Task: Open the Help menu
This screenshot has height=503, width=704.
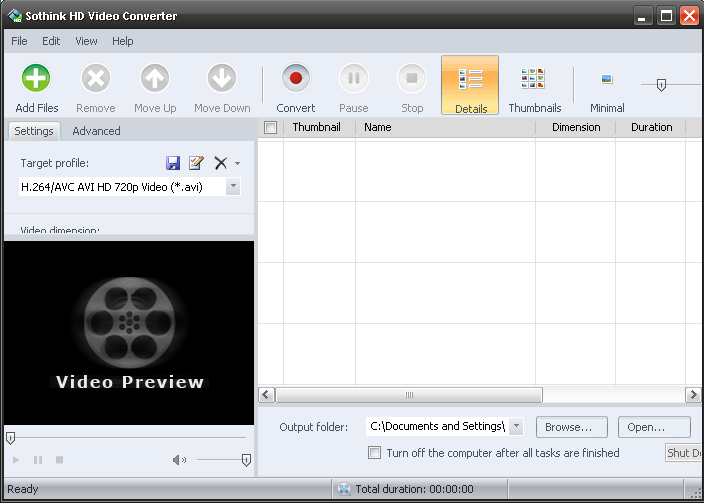Action: (x=123, y=41)
